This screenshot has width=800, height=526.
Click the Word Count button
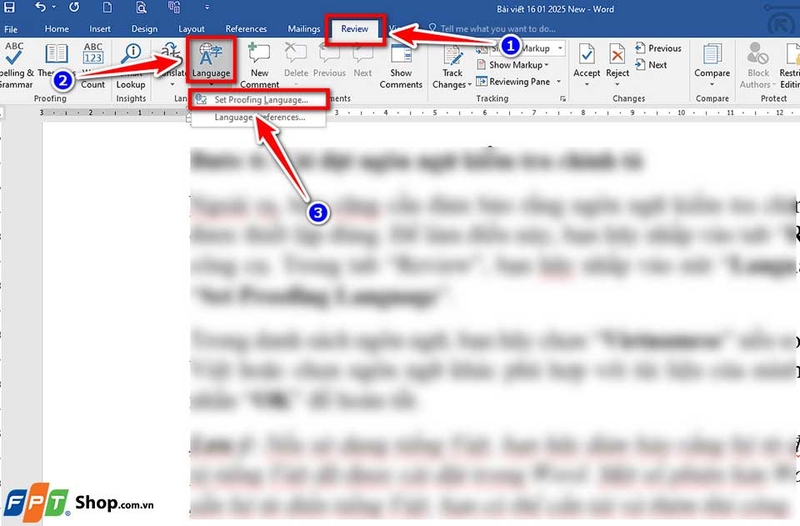(93, 65)
